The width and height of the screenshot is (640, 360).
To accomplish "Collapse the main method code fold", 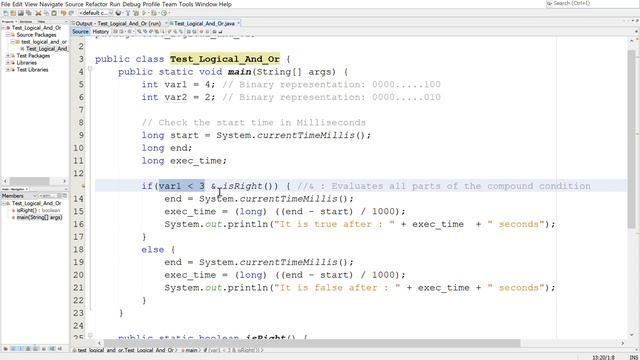I will pos(90,69).
